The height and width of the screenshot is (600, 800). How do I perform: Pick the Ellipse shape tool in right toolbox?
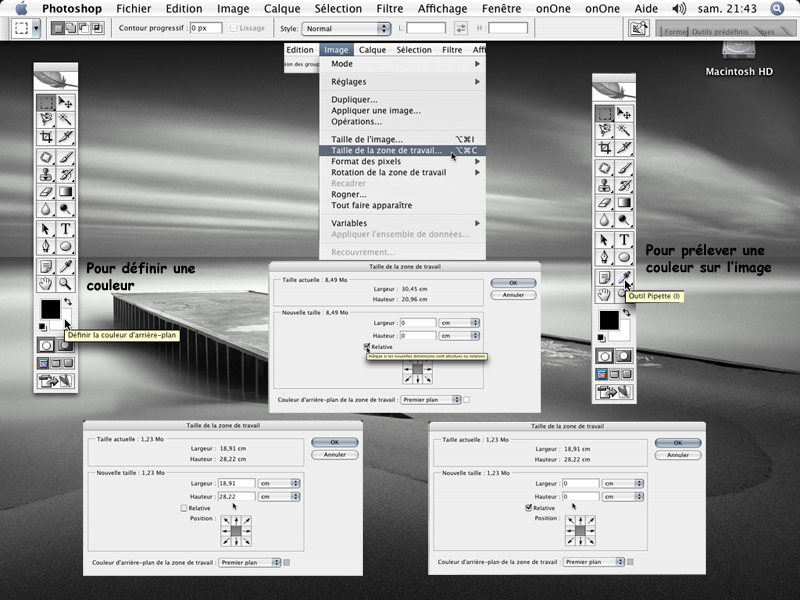pos(623,257)
